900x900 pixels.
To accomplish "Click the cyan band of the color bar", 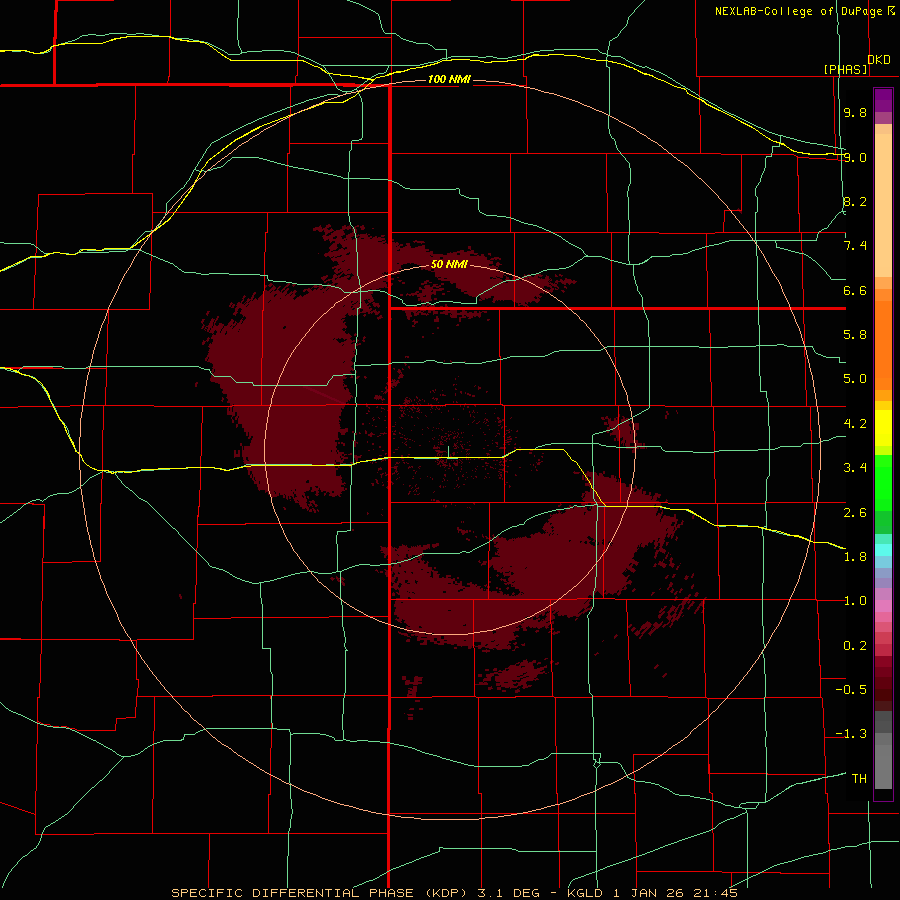I will pyautogui.click(x=883, y=550).
